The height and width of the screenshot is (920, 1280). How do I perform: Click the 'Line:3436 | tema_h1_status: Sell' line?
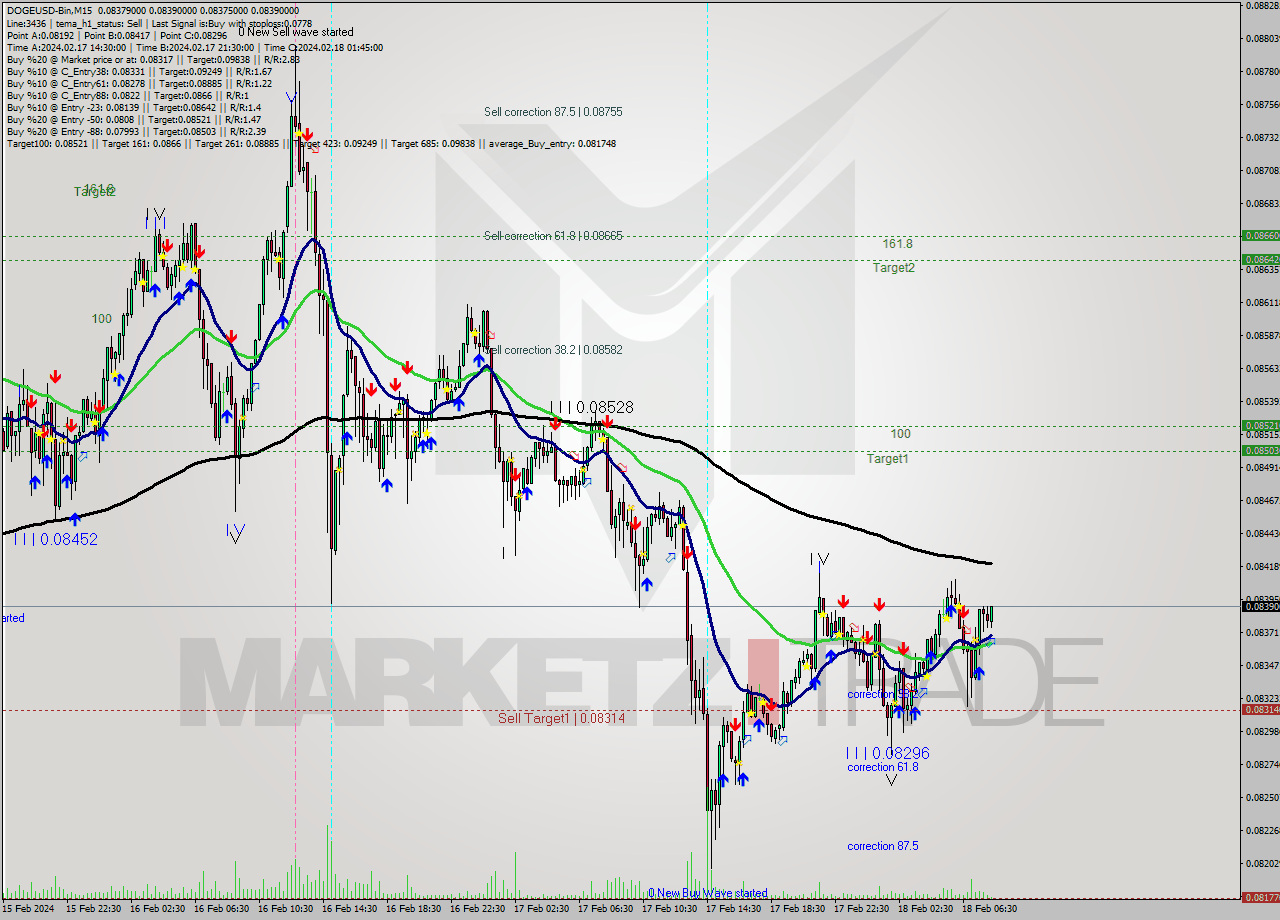click(159, 23)
